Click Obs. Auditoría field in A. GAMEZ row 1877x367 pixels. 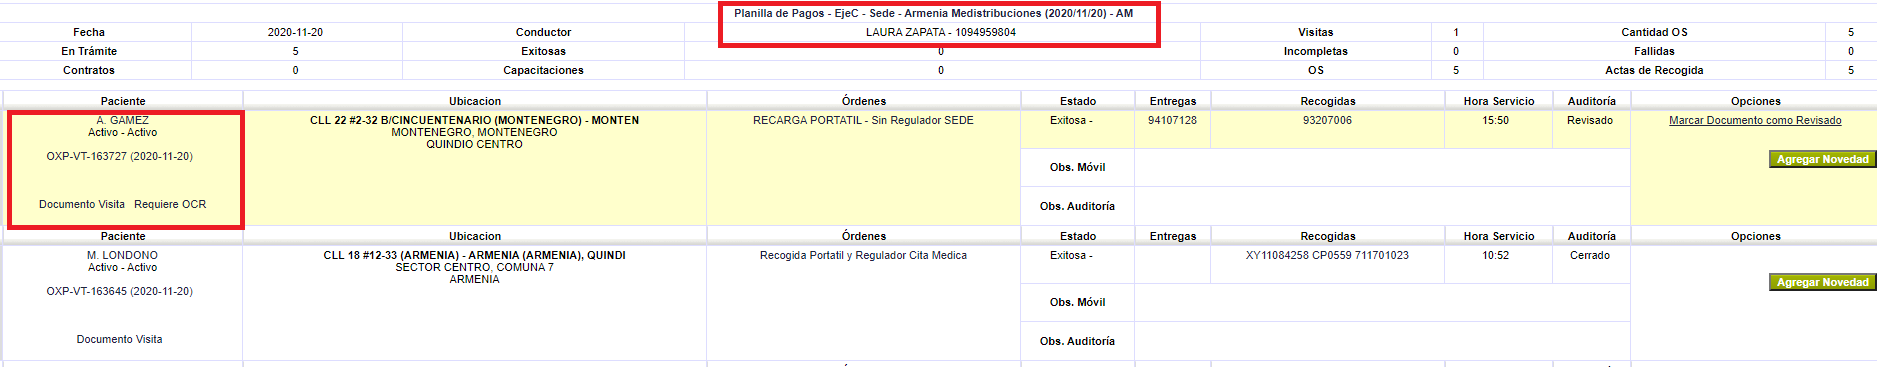click(x=1382, y=206)
